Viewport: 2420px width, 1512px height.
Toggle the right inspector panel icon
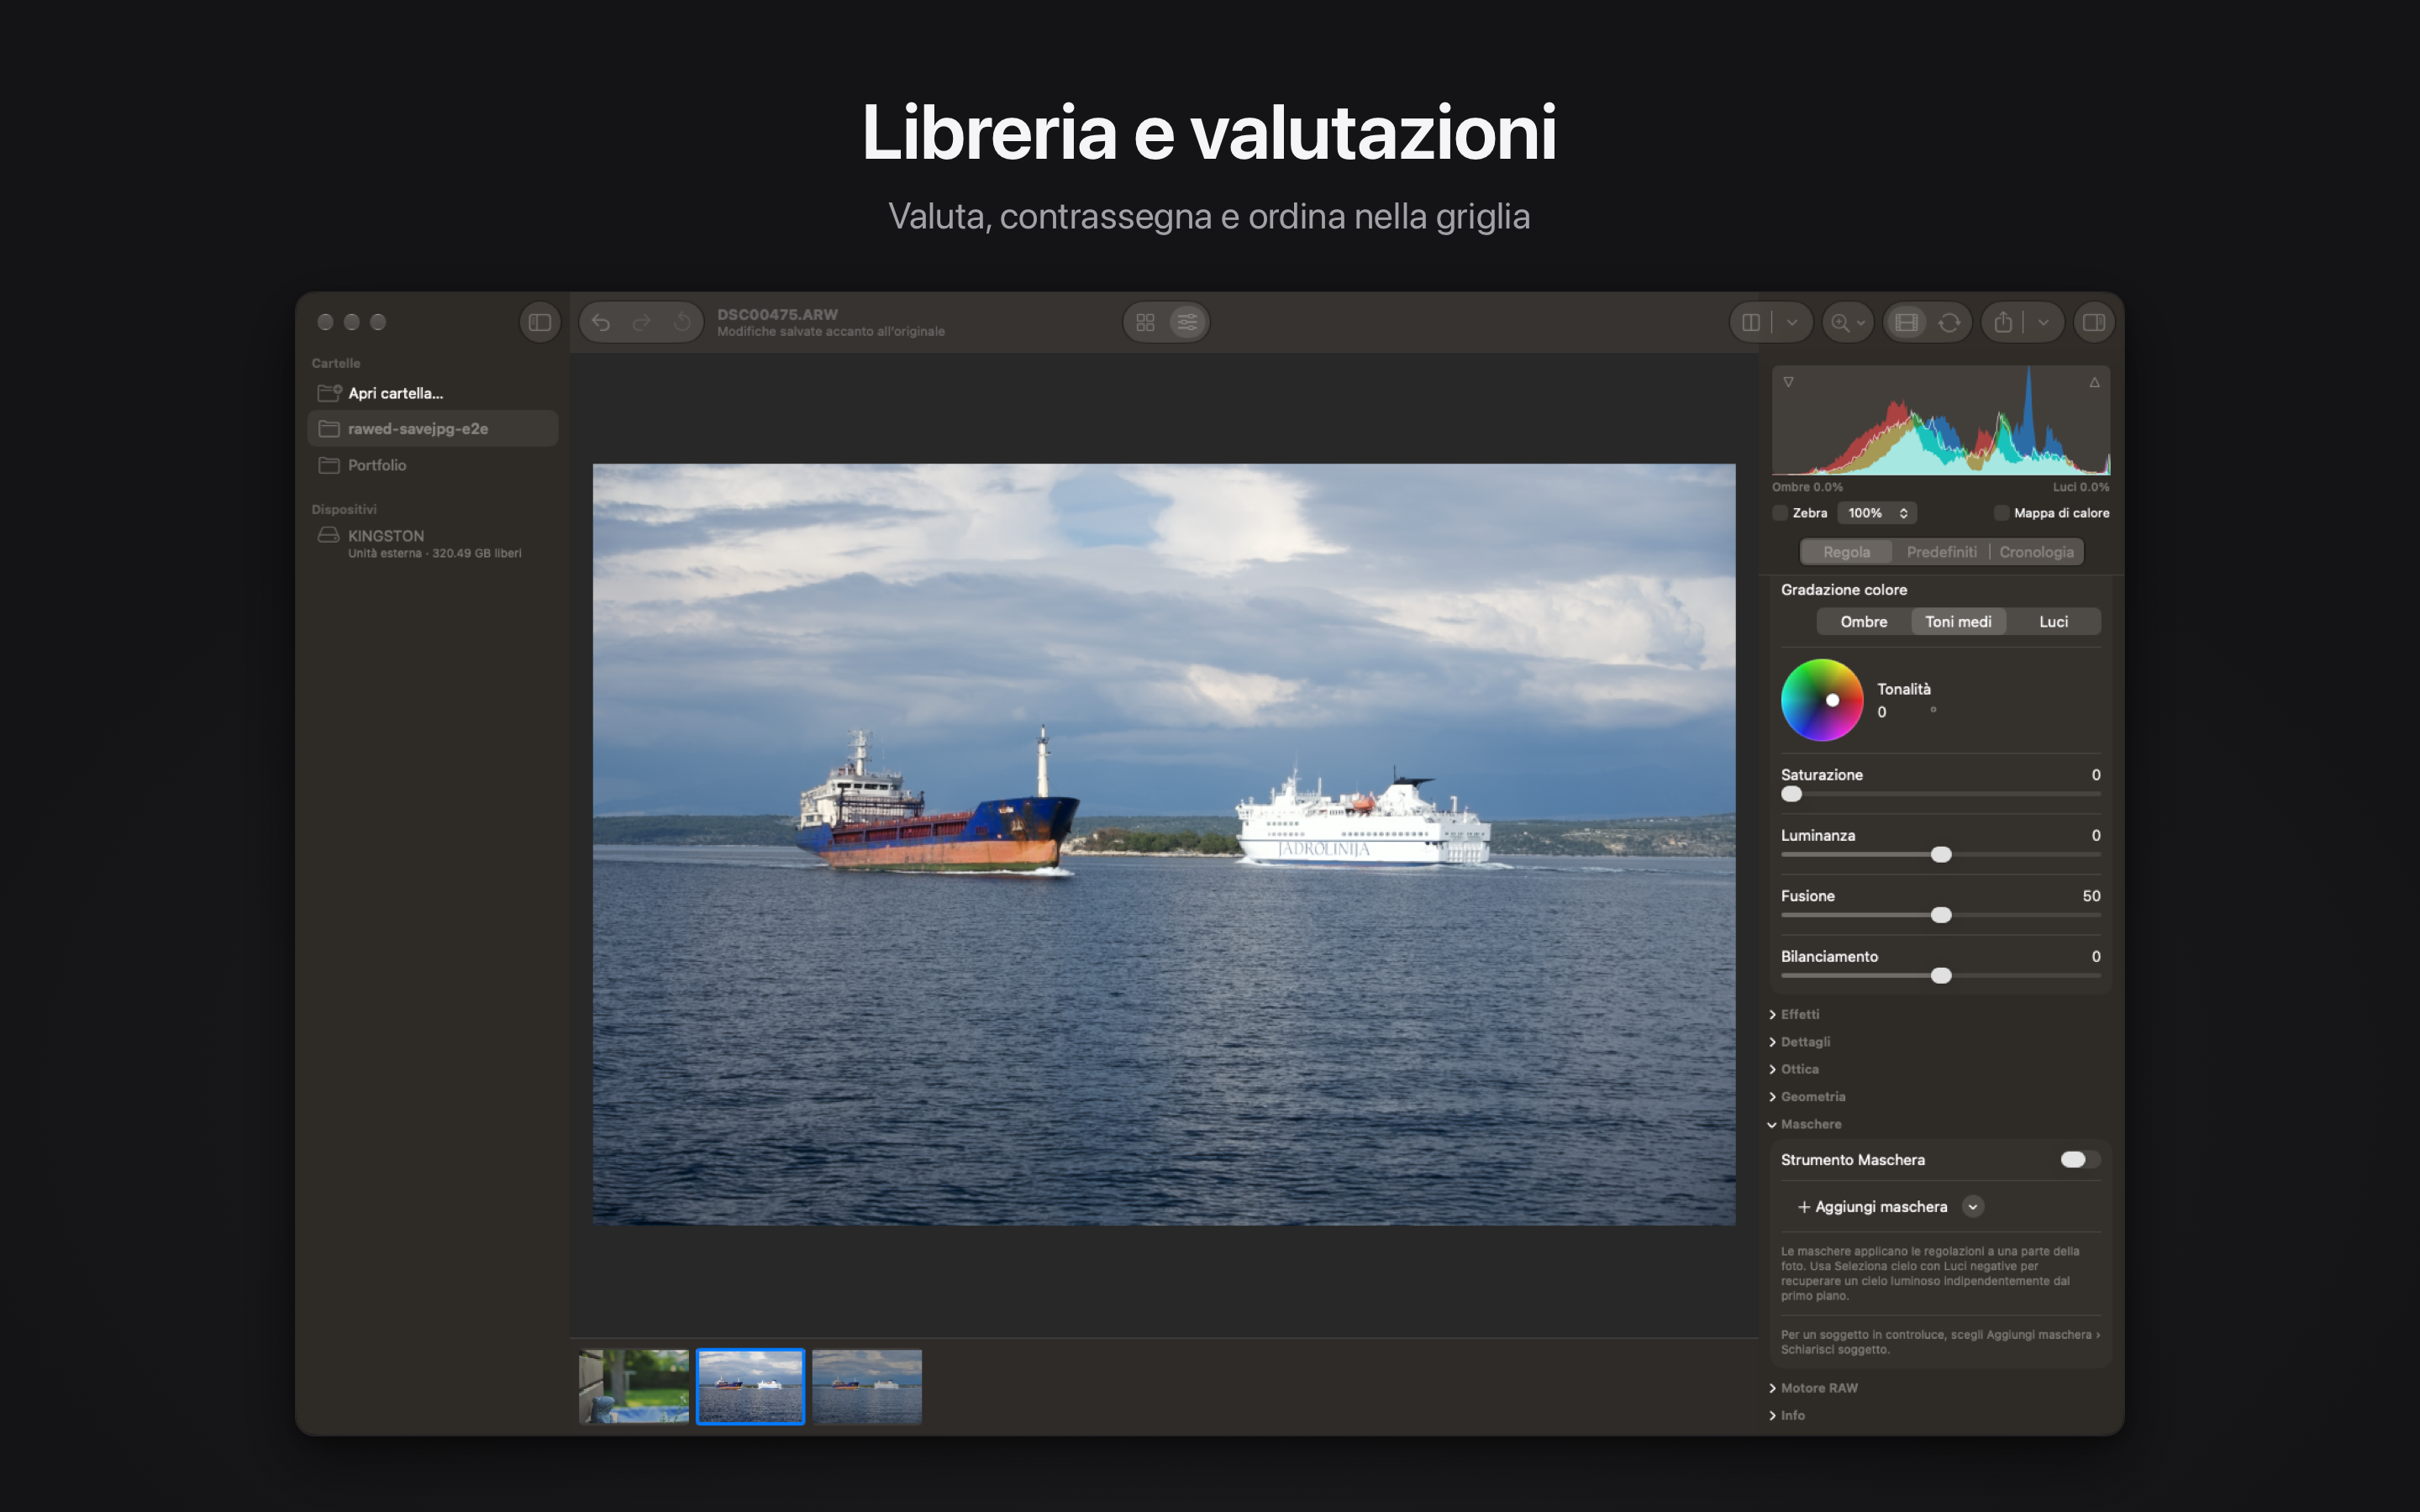2094,322
